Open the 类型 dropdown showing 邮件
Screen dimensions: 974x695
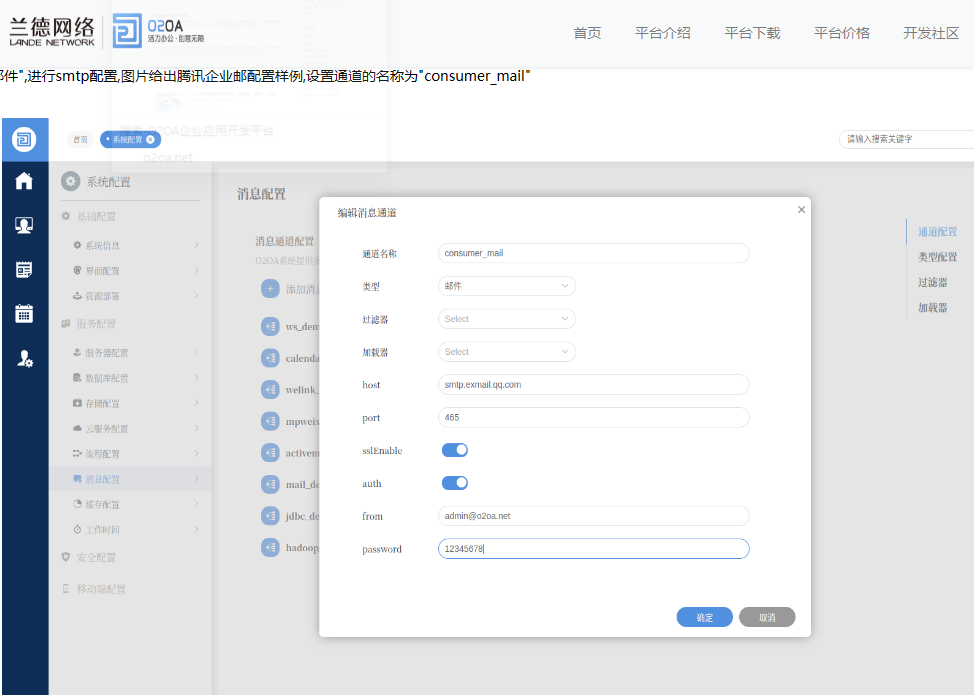506,286
